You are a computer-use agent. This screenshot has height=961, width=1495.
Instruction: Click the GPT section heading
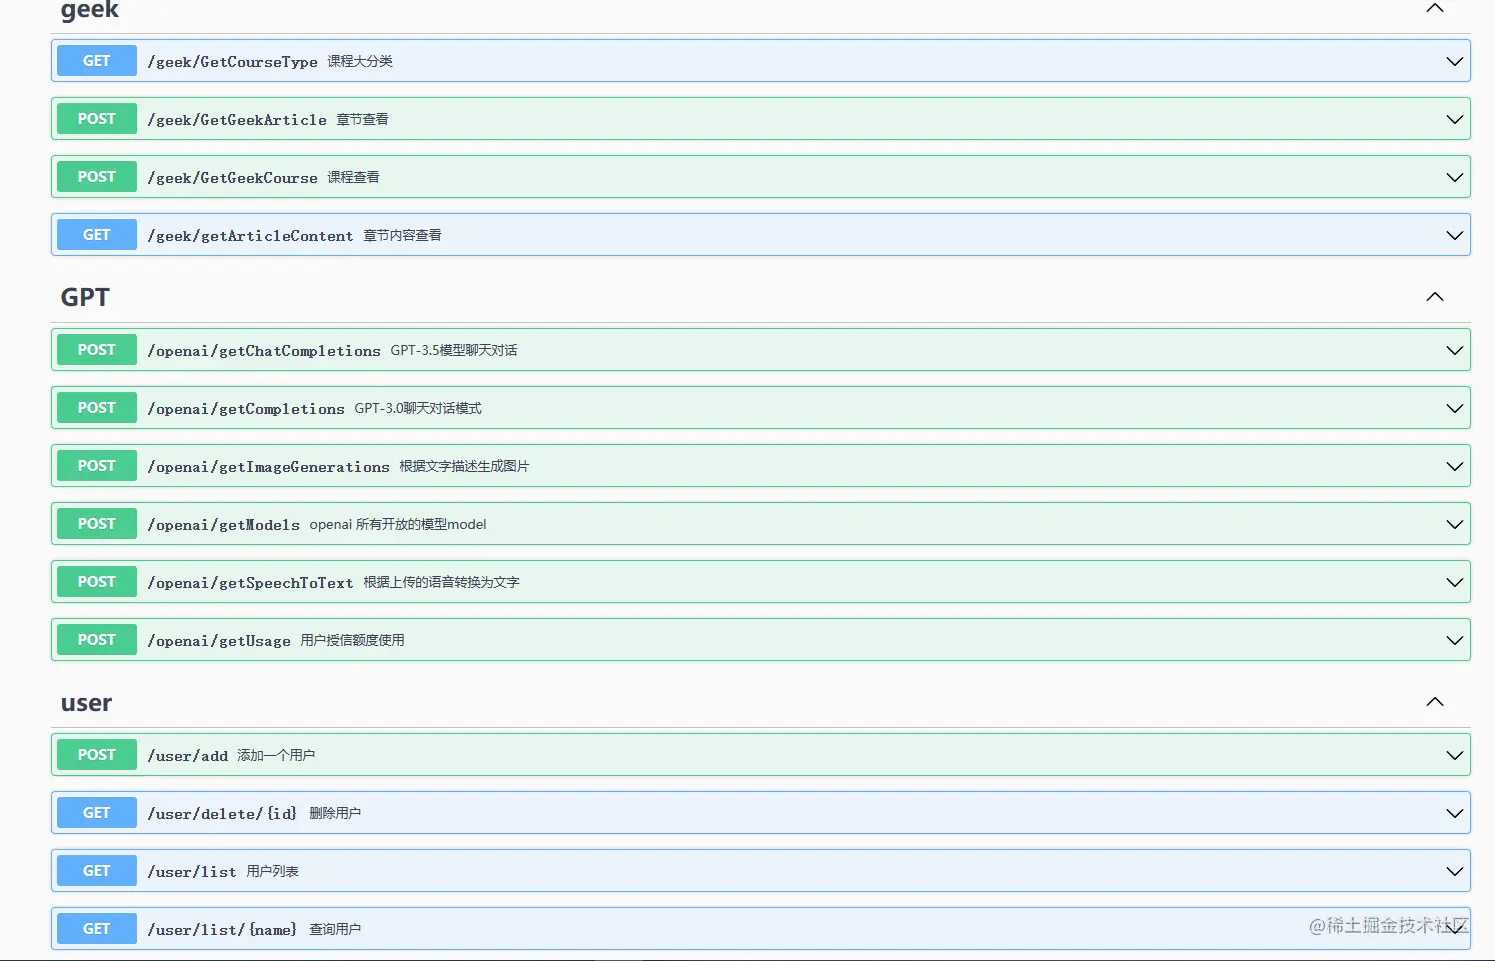pyautogui.click(x=85, y=297)
